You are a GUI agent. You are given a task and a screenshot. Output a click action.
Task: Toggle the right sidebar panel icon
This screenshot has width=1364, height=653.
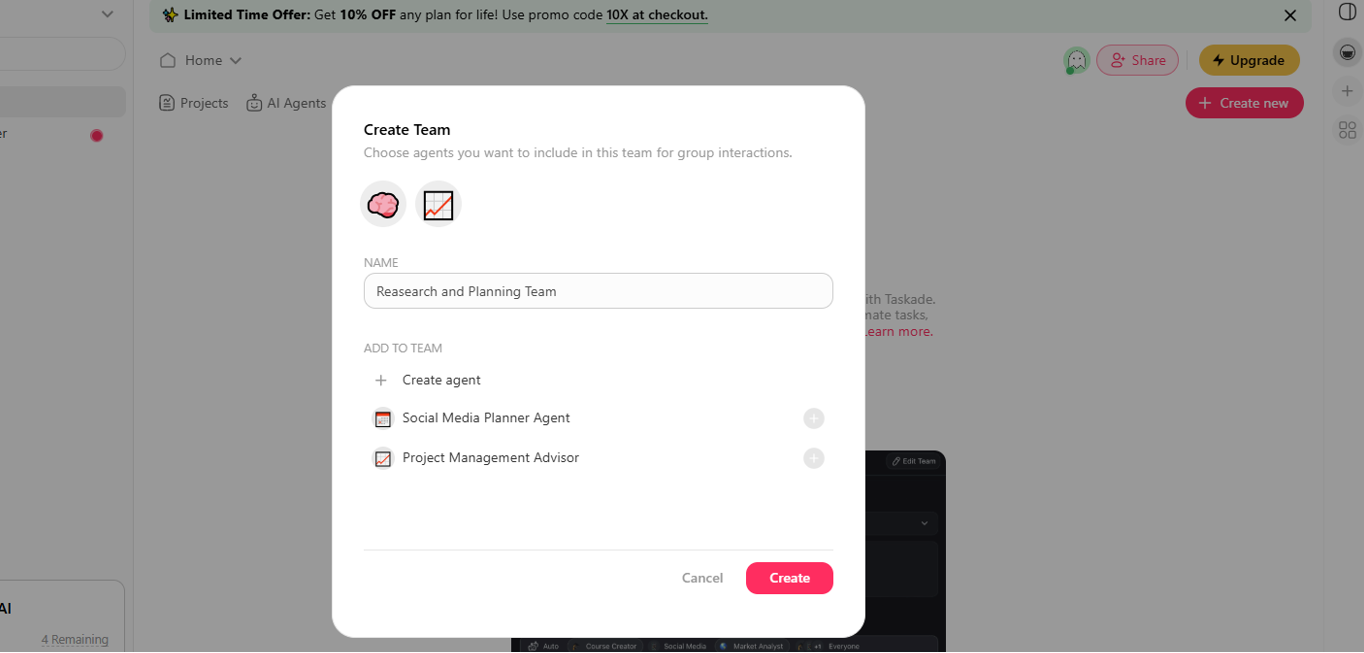click(1347, 11)
